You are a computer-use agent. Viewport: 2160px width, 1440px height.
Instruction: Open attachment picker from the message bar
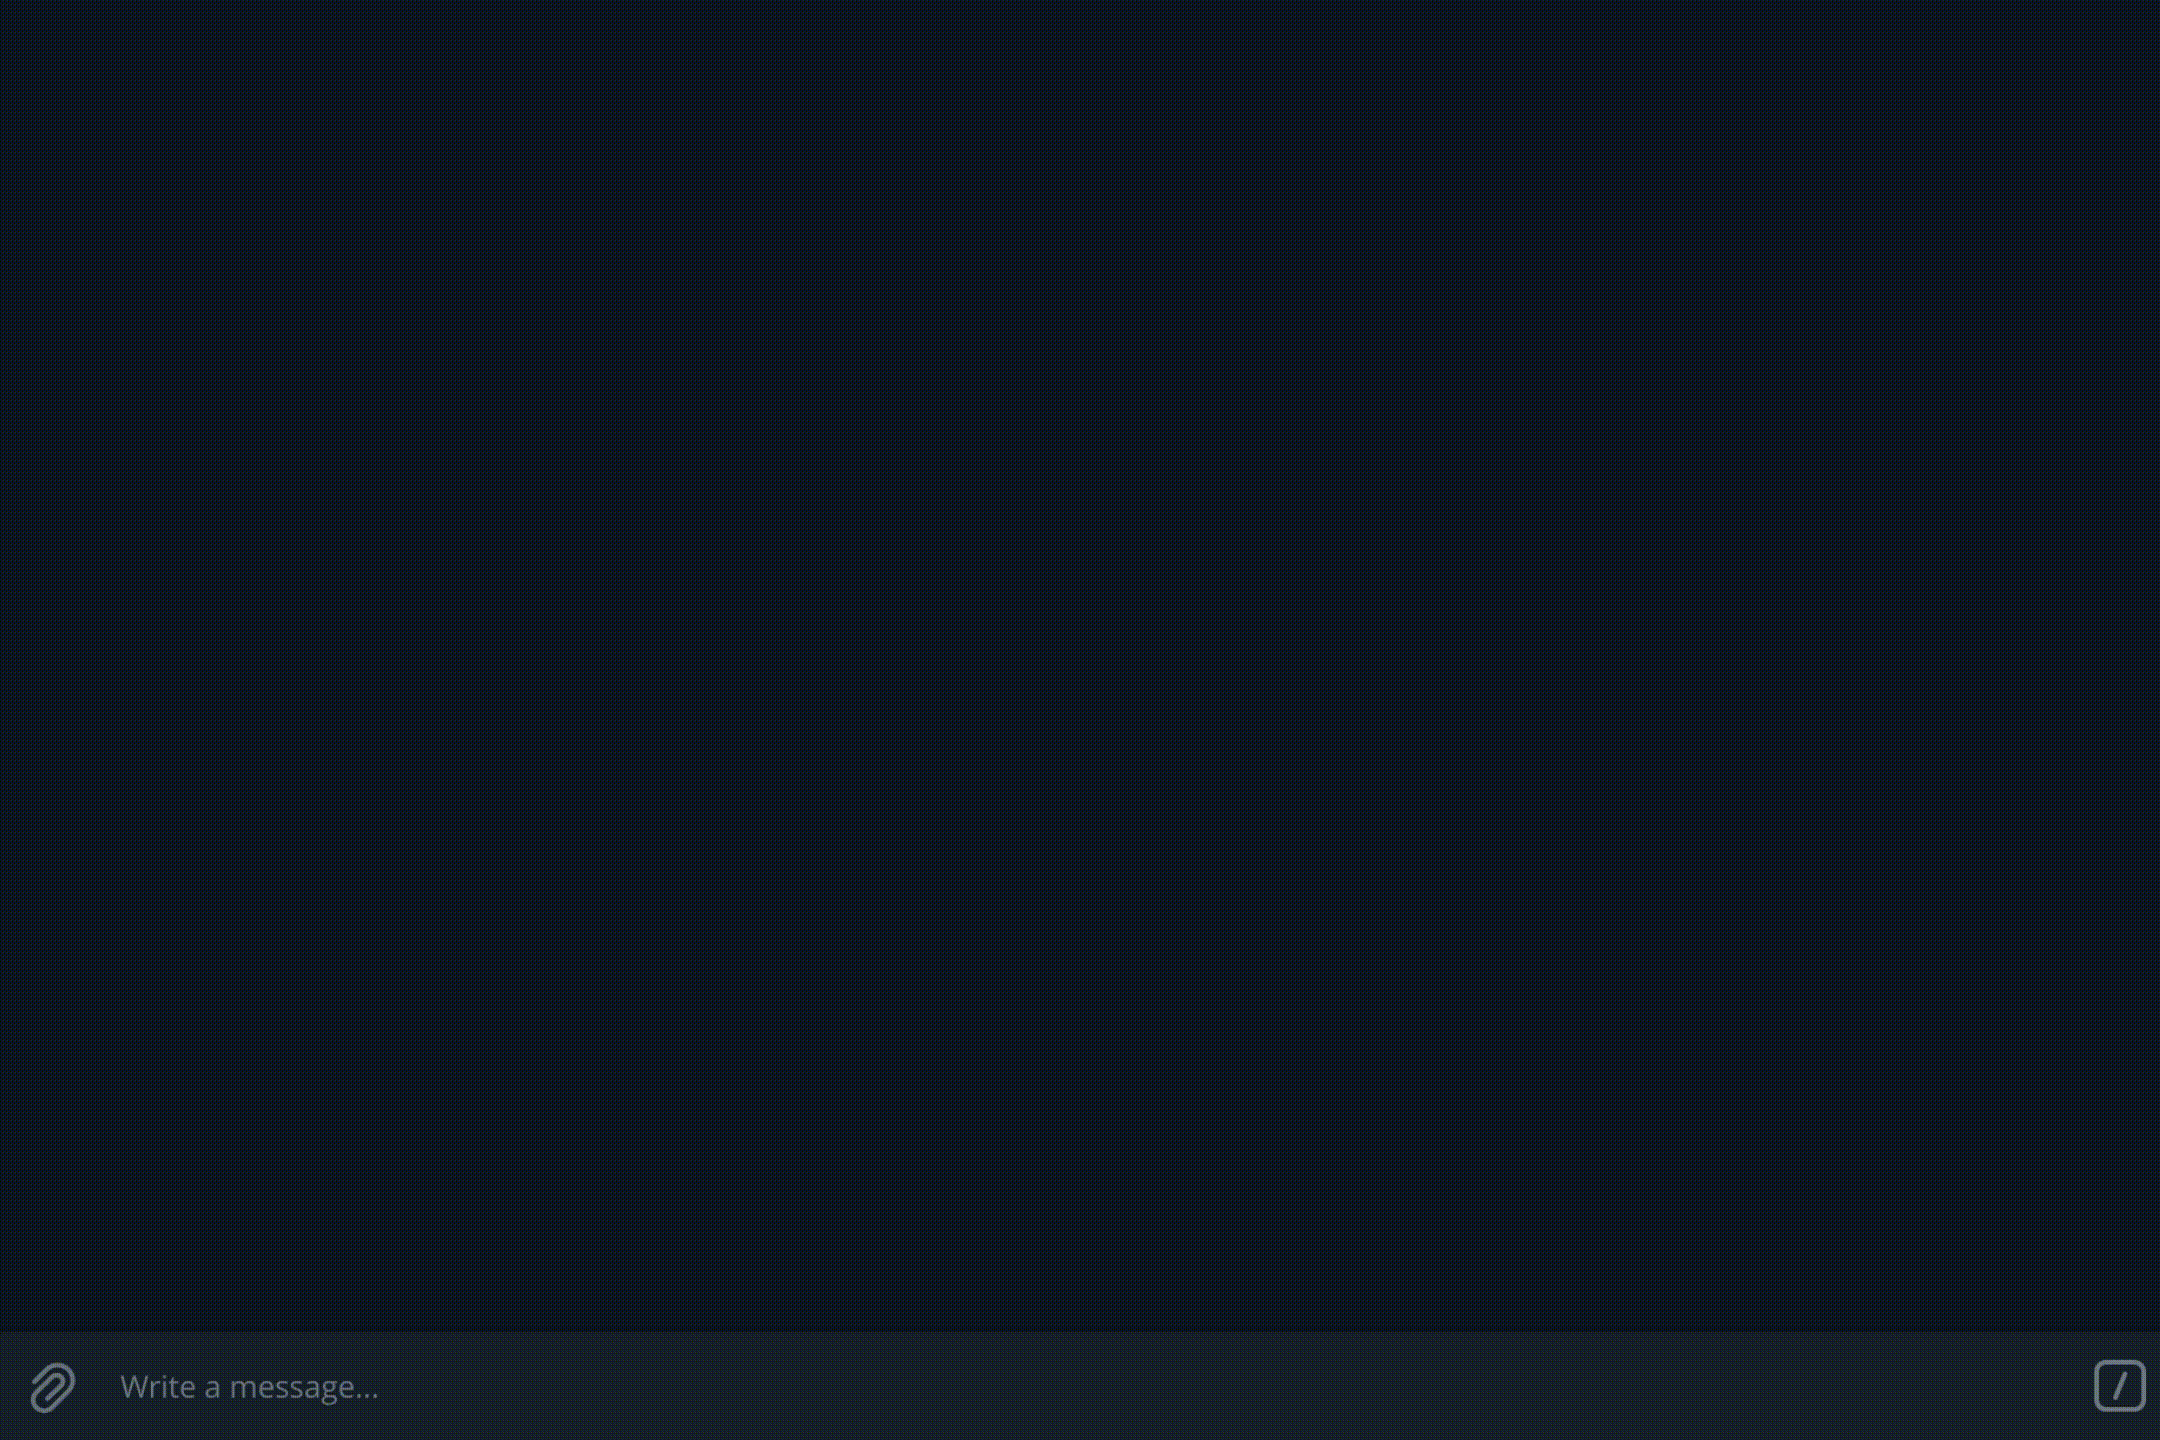(52, 1387)
